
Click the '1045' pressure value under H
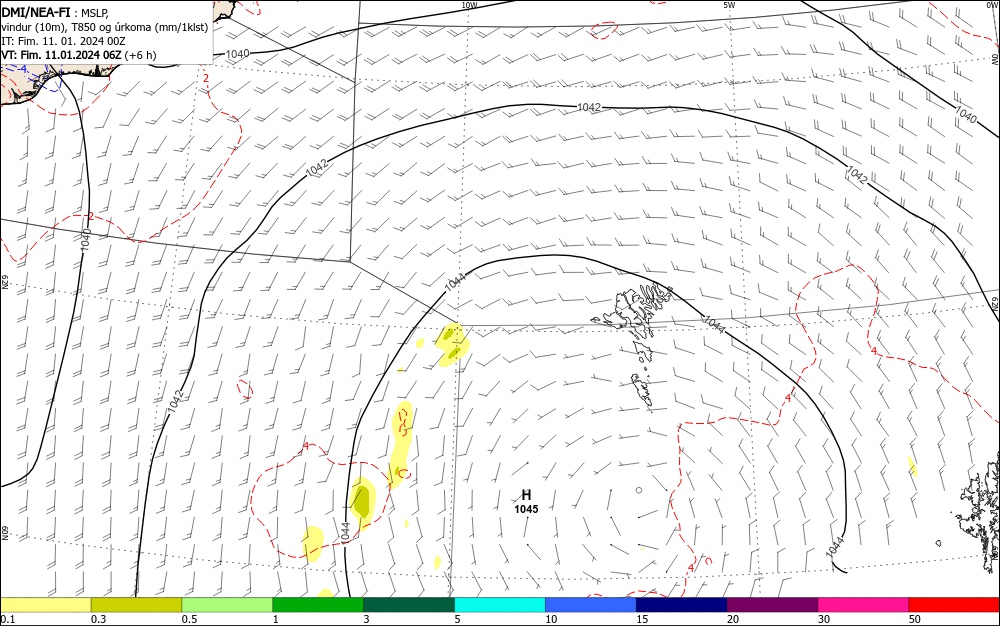click(526, 509)
